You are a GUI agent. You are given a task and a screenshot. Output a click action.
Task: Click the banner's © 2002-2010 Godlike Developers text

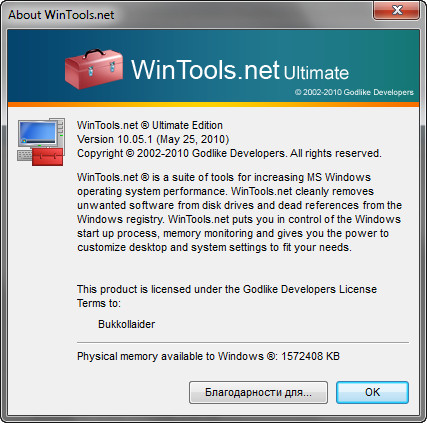coord(354,92)
